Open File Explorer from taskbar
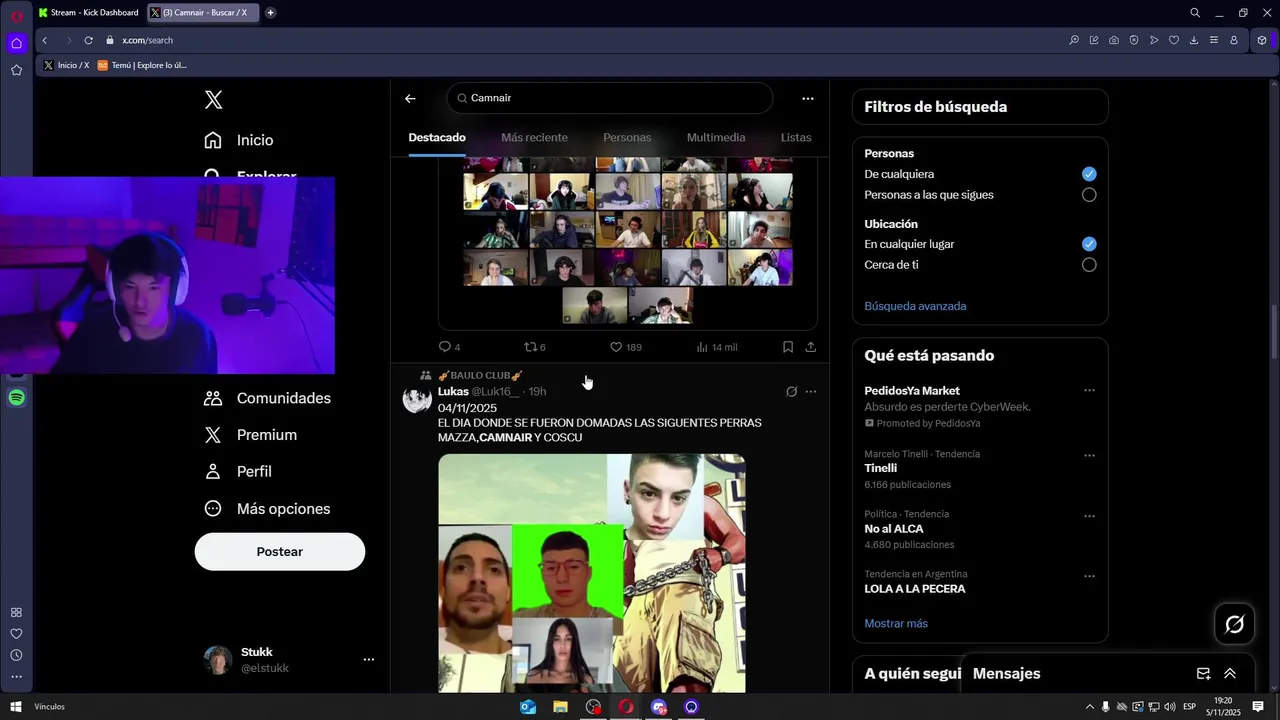The width and height of the screenshot is (1280, 720). point(561,707)
